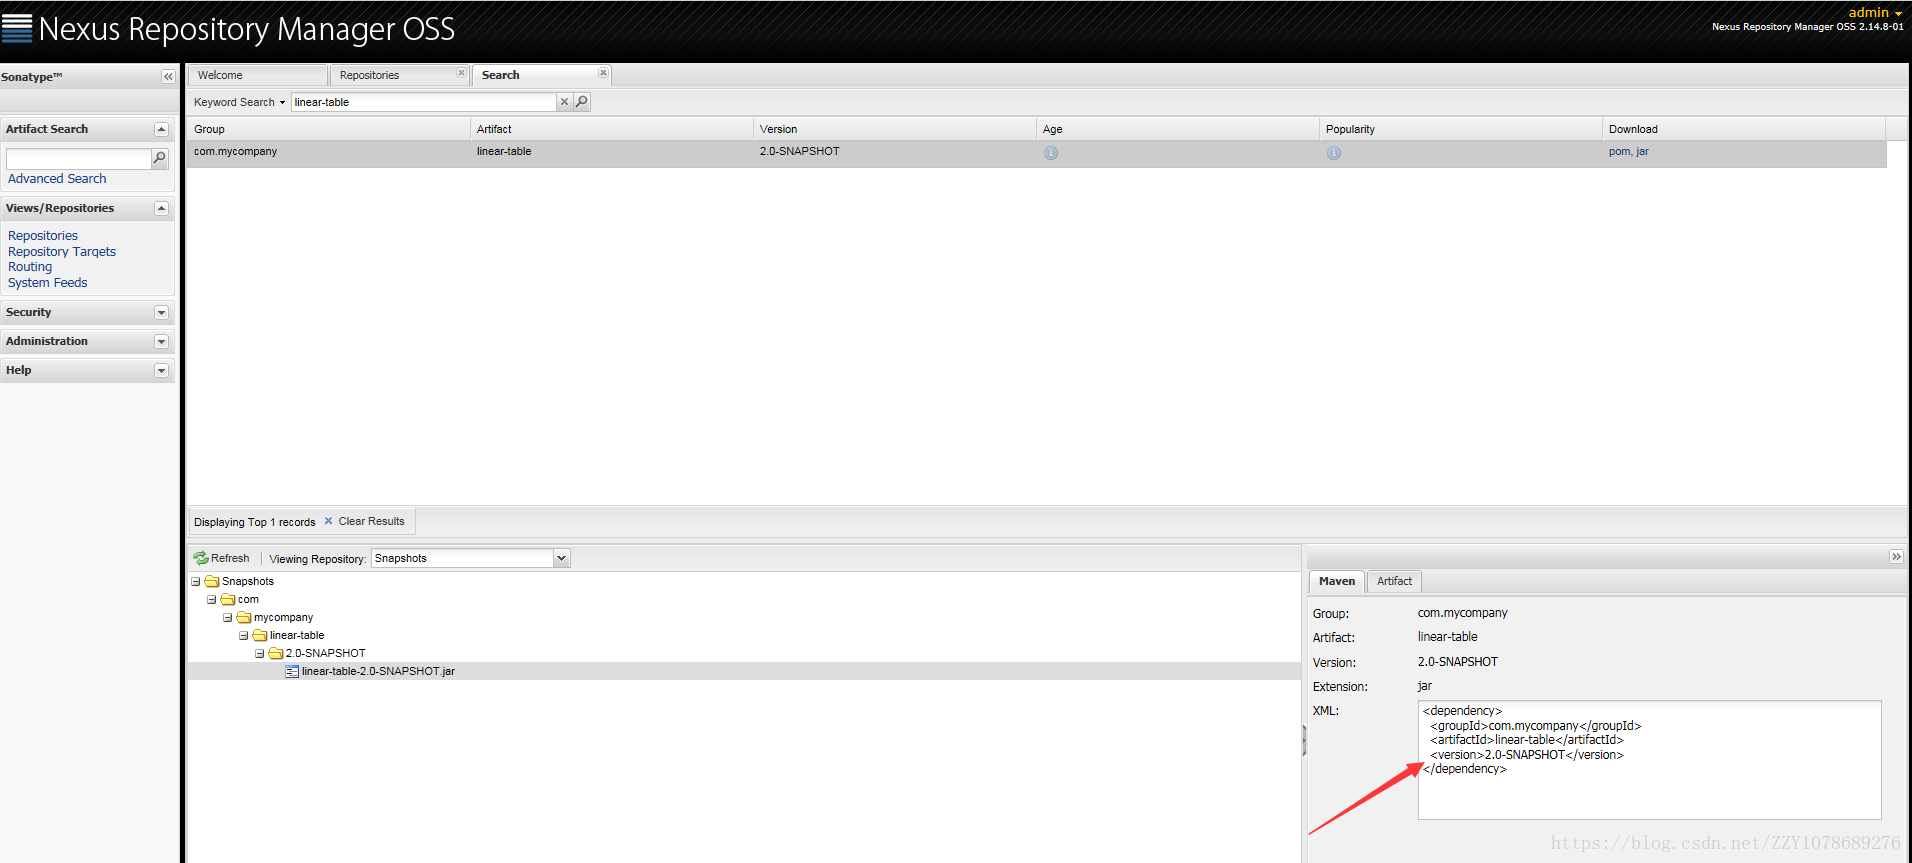The height and width of the screenshot is (863, 1912).
Task: Click the linear-table artifact cell in results
Action: (504, 152)
